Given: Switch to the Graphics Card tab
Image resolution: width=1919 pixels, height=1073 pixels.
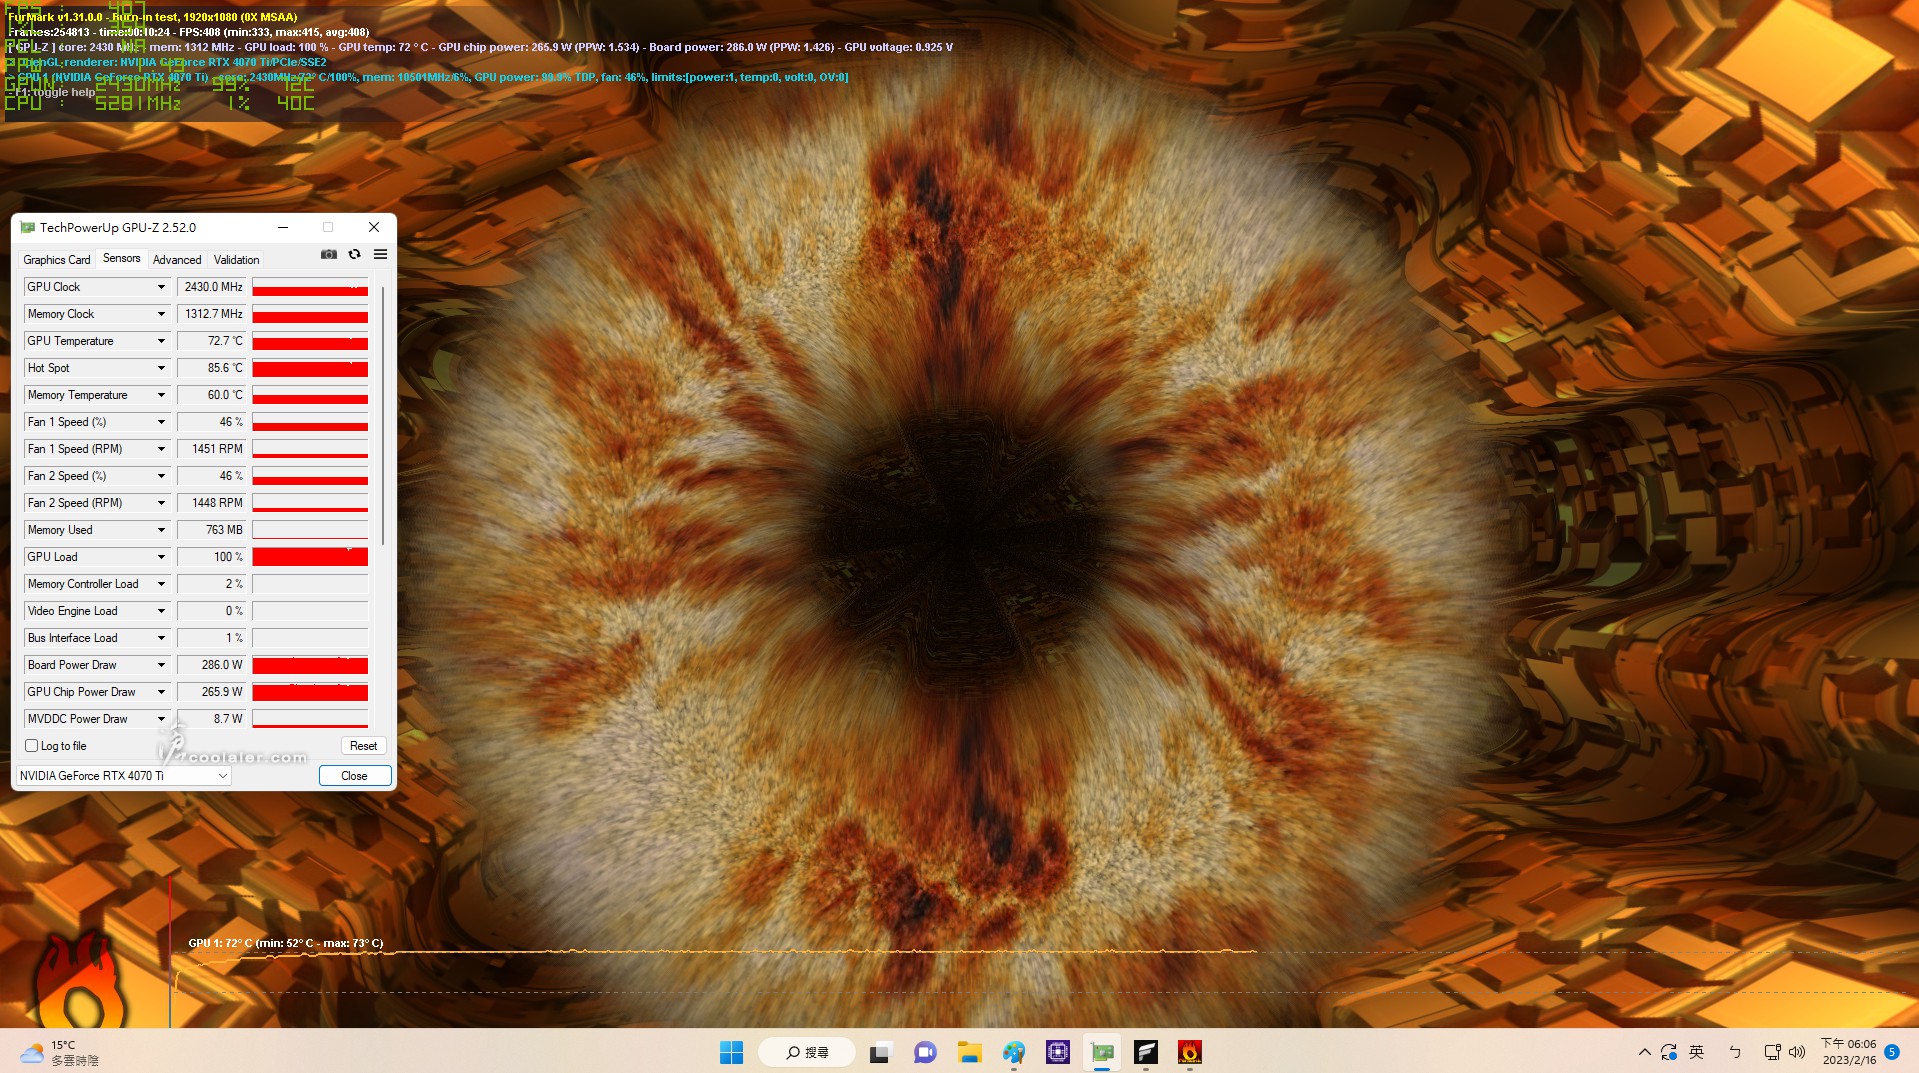Looking at the screenshot, I should pos(57,260).
